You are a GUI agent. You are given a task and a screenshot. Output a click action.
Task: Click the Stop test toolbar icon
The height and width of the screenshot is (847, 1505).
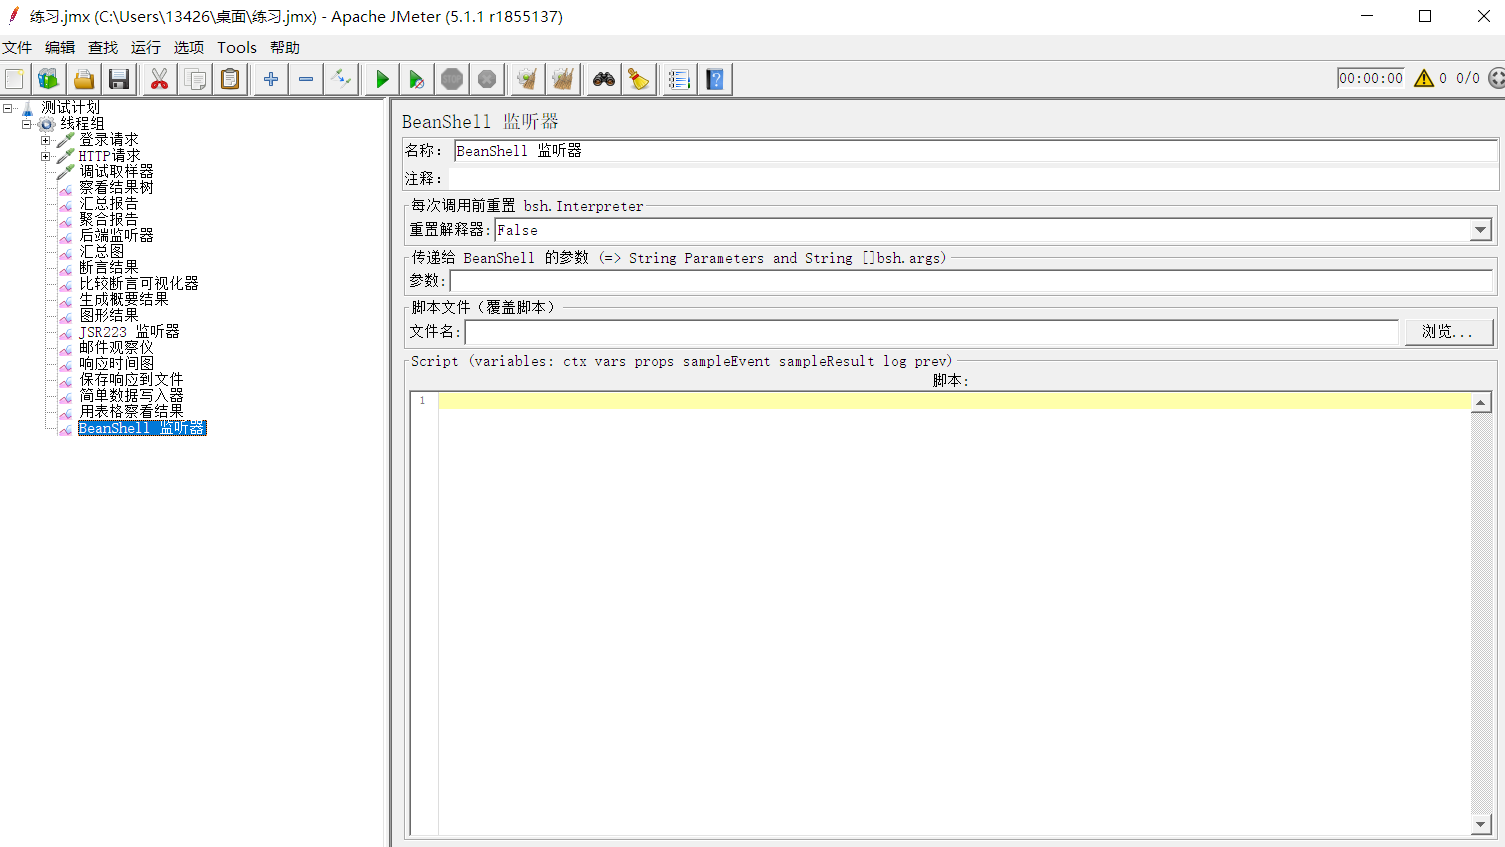pos(452,79)
